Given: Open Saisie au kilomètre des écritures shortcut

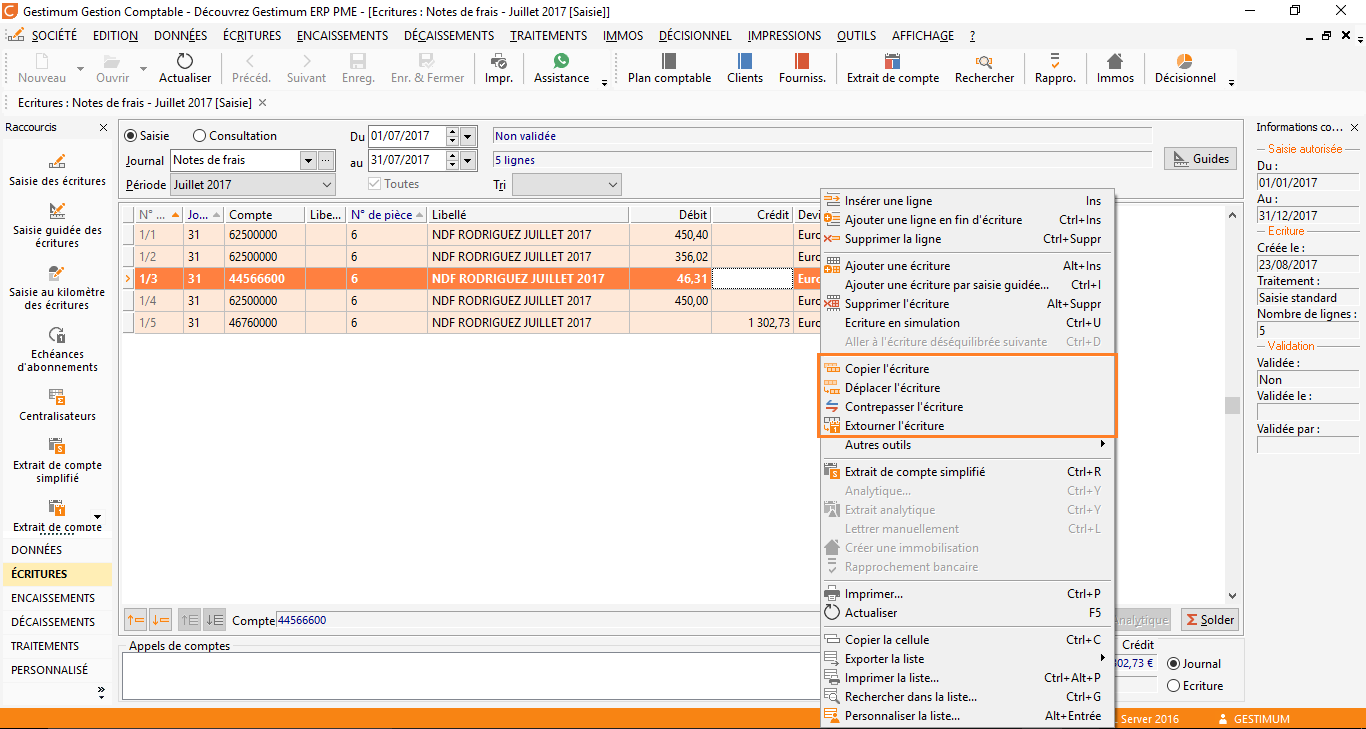Looking at the screenshot, I should [57, 287].
